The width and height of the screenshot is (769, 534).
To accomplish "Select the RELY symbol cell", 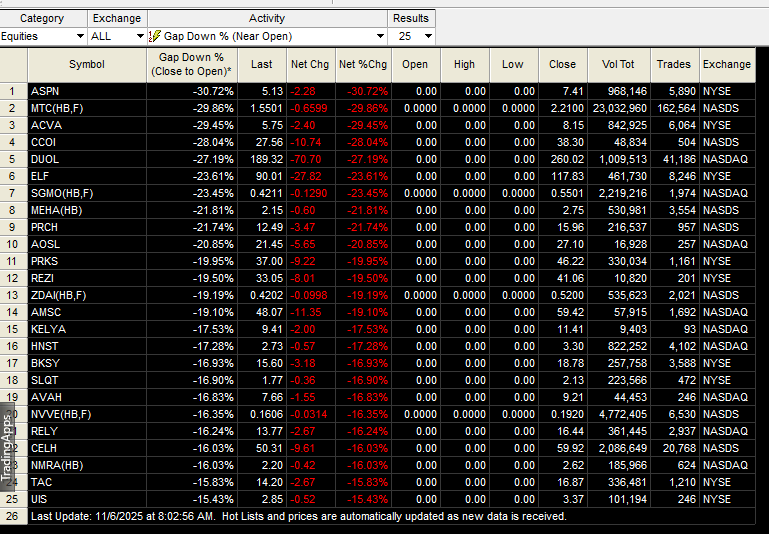I will pos(87,432).
